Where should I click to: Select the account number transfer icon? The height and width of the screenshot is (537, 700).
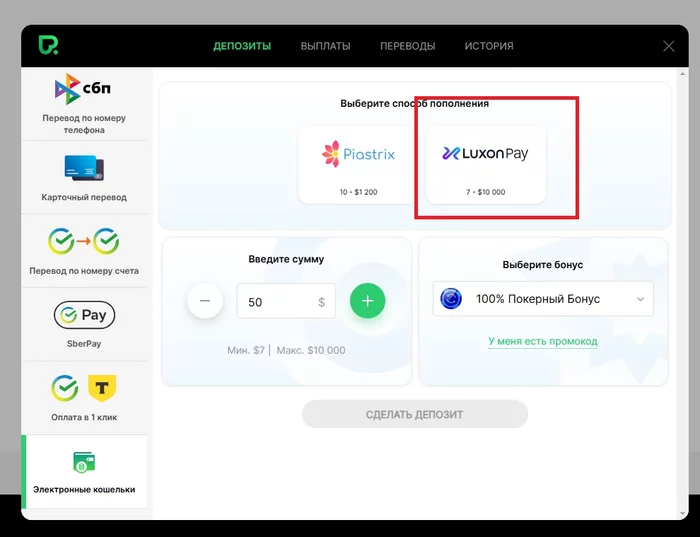[83, 241]
